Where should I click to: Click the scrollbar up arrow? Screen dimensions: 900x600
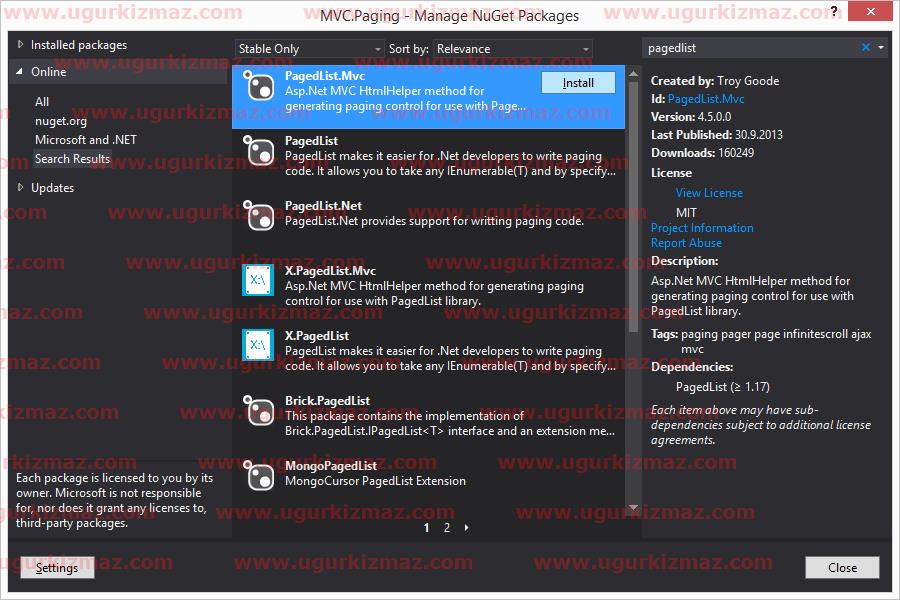(633, 73)
